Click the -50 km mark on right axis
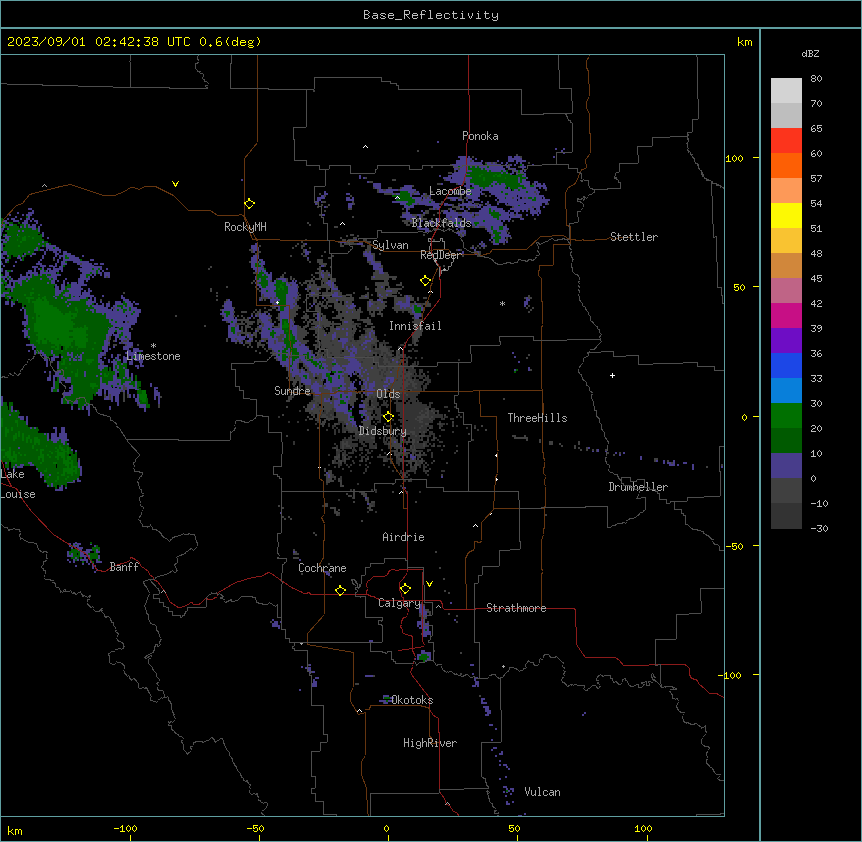Image resolution: width=862 pixels, height=842 pixels. coord(734,546)
